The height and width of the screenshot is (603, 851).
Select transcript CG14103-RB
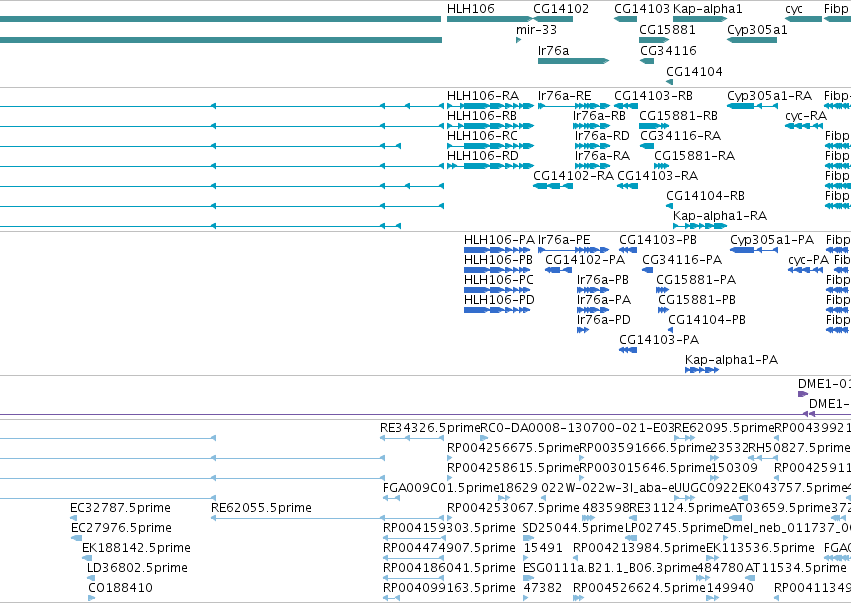tap(653, 96)
